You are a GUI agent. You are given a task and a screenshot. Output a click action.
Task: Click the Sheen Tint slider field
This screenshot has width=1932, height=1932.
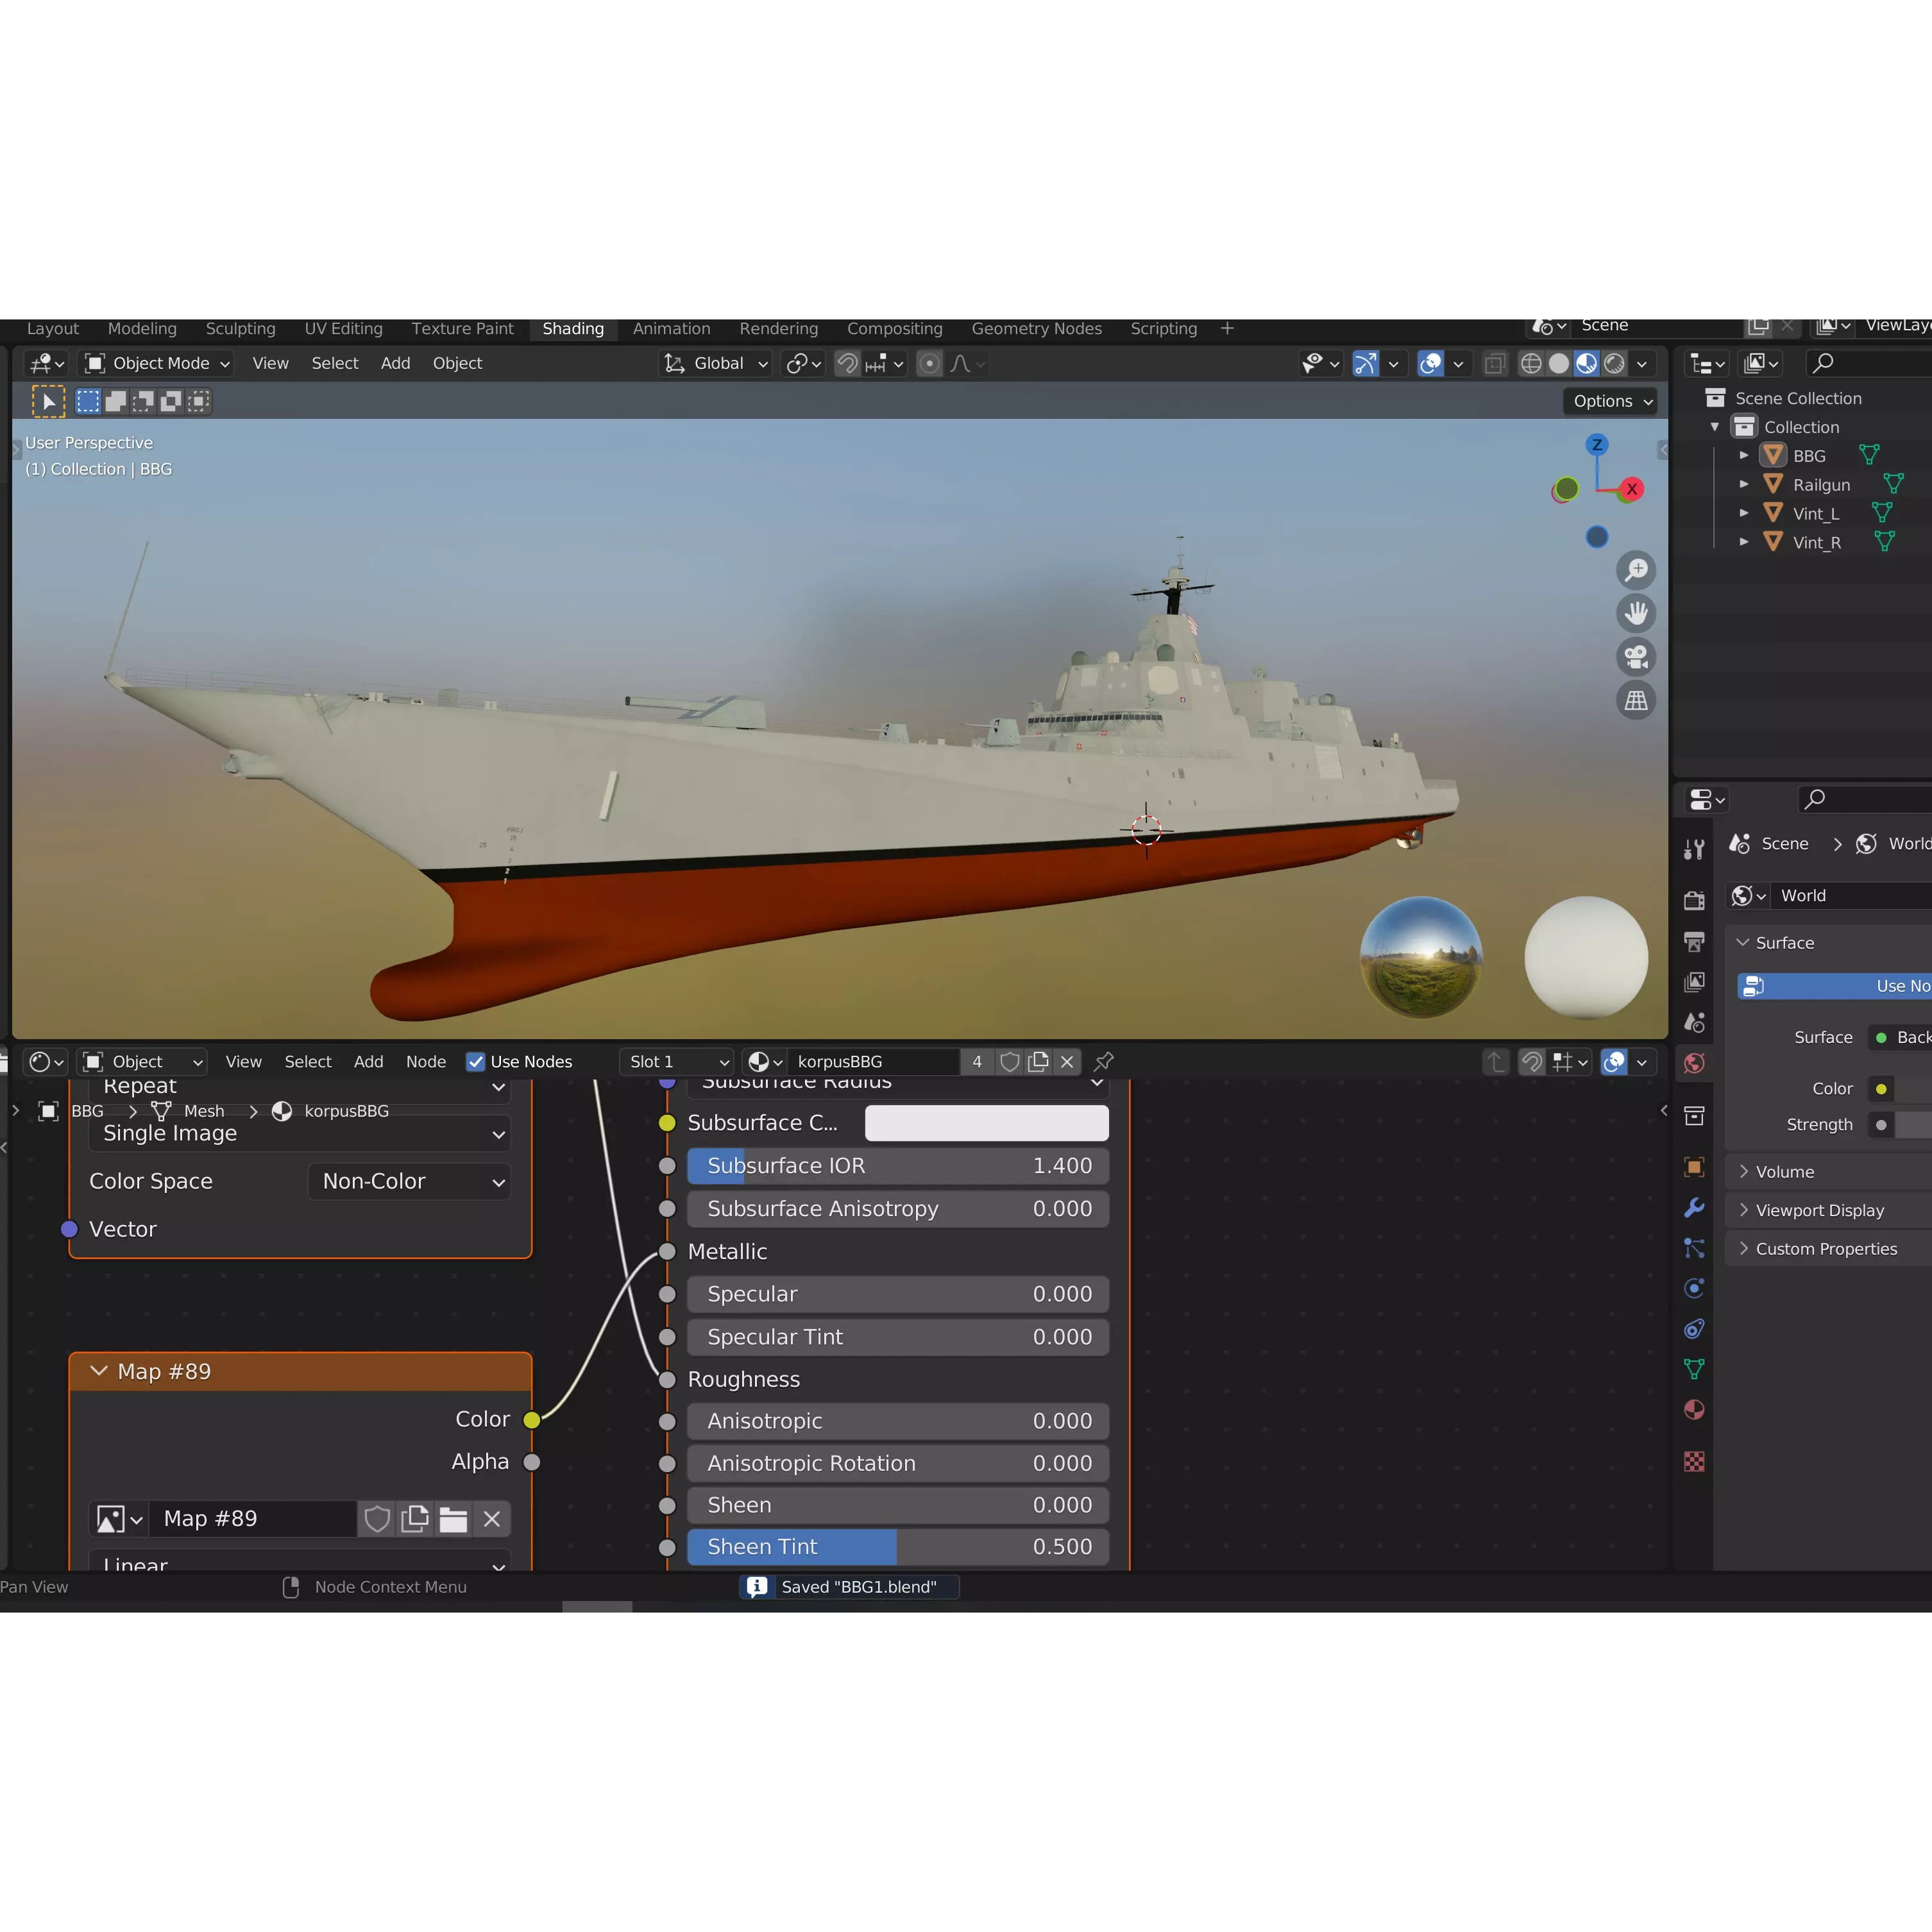tap(897, 1547)
